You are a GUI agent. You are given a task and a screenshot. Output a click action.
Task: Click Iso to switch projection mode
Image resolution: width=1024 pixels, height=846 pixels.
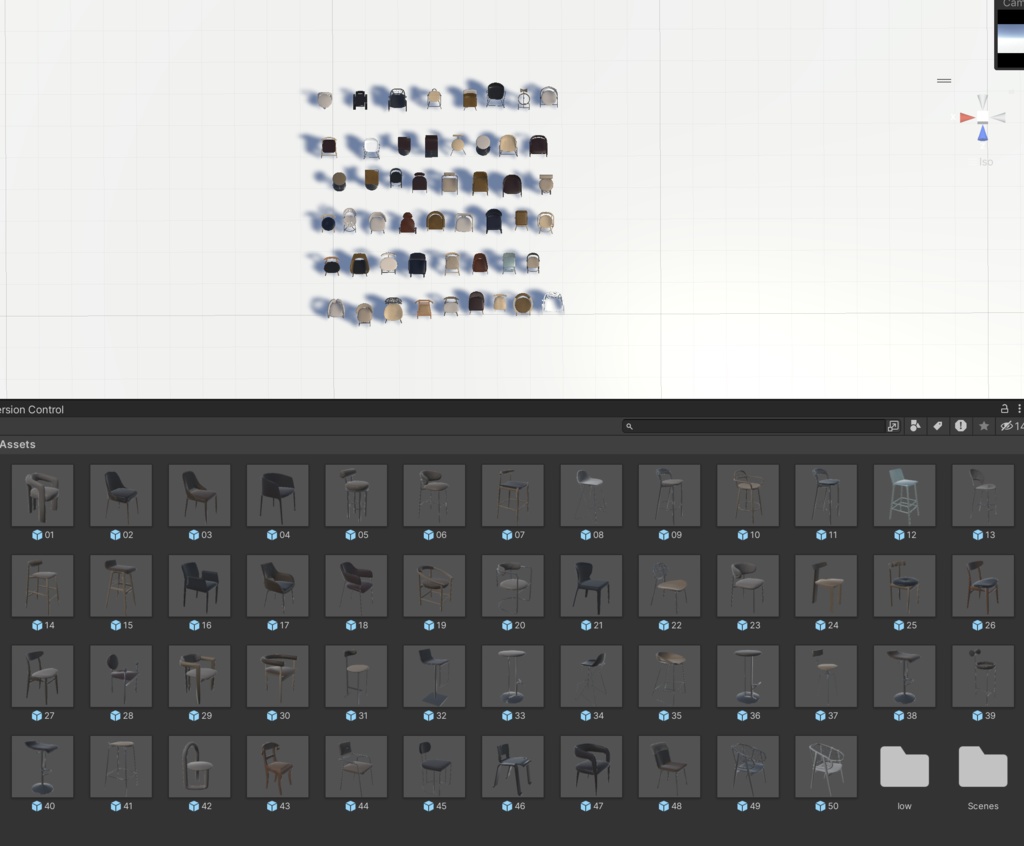986,162
